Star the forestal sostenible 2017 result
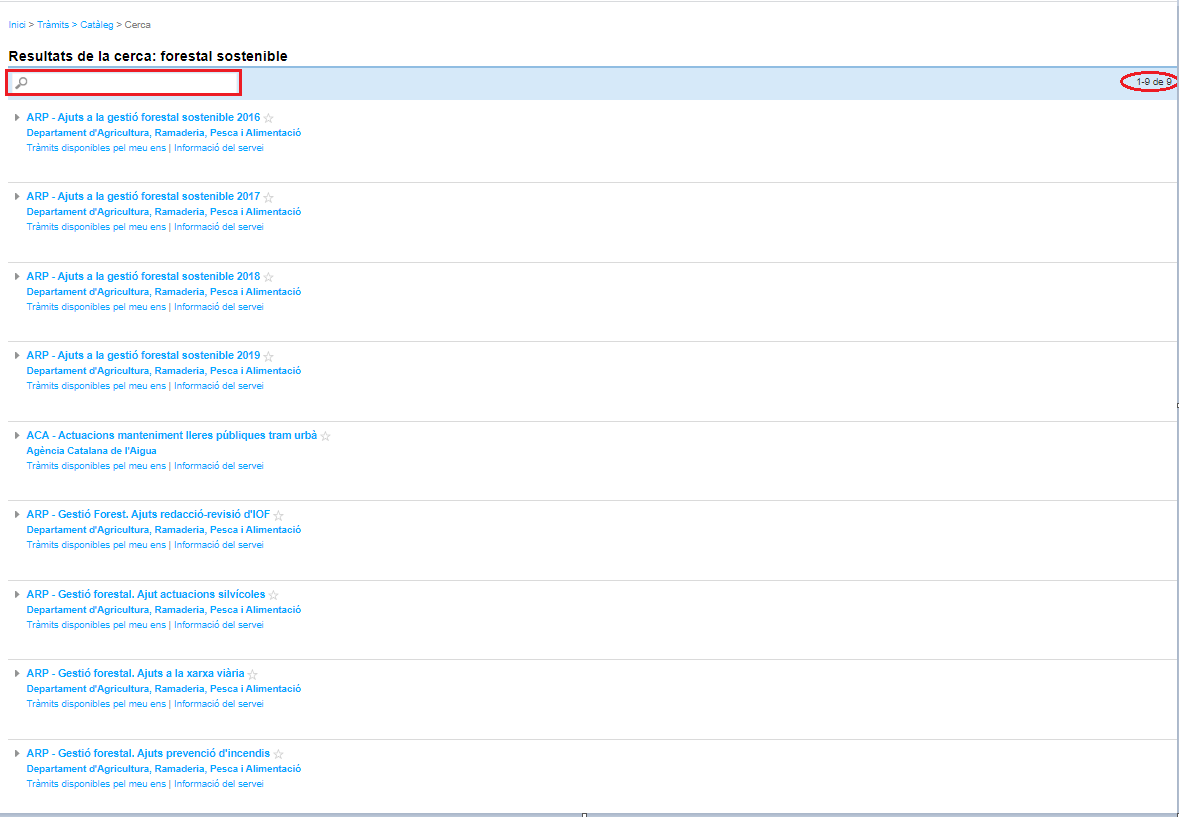 point(268,197)
